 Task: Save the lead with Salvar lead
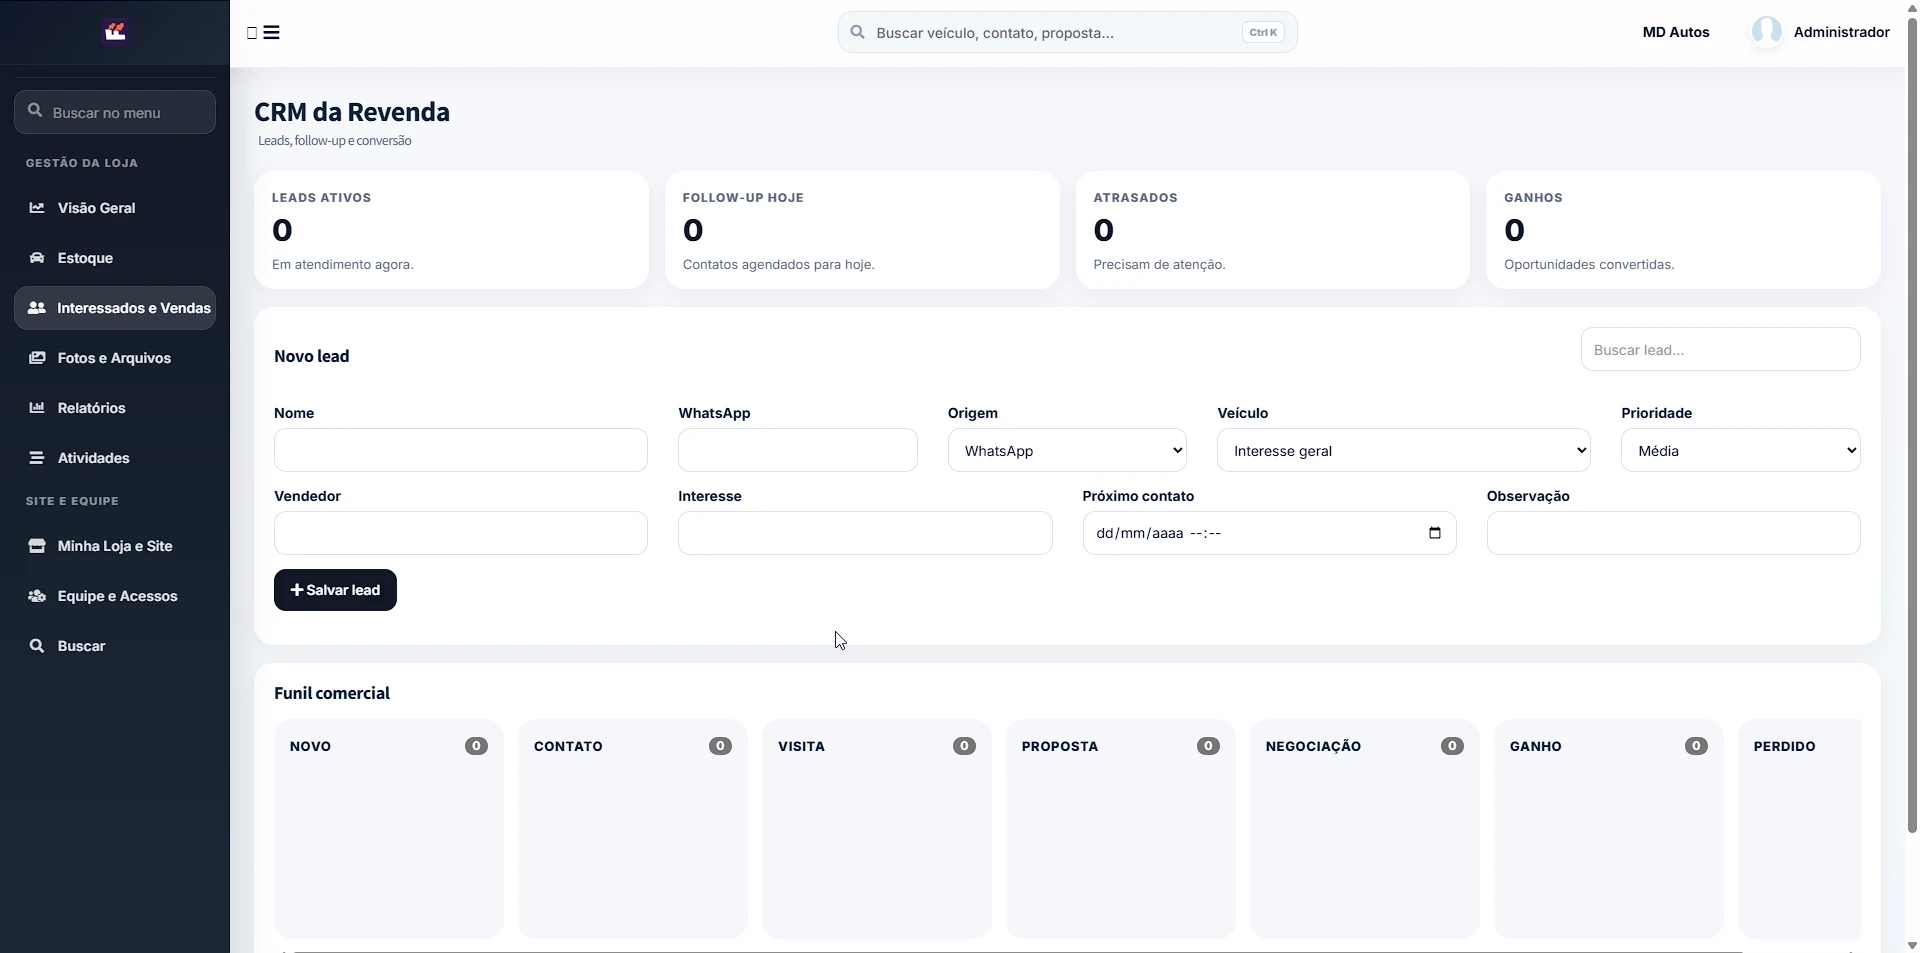coord(335,590)
